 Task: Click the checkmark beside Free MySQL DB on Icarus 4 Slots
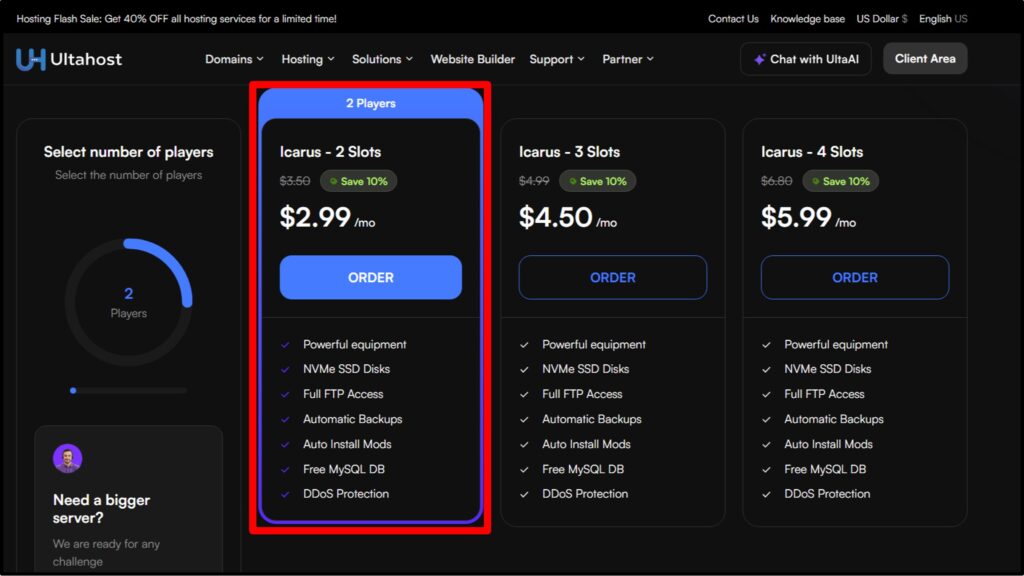click(765, 468)
